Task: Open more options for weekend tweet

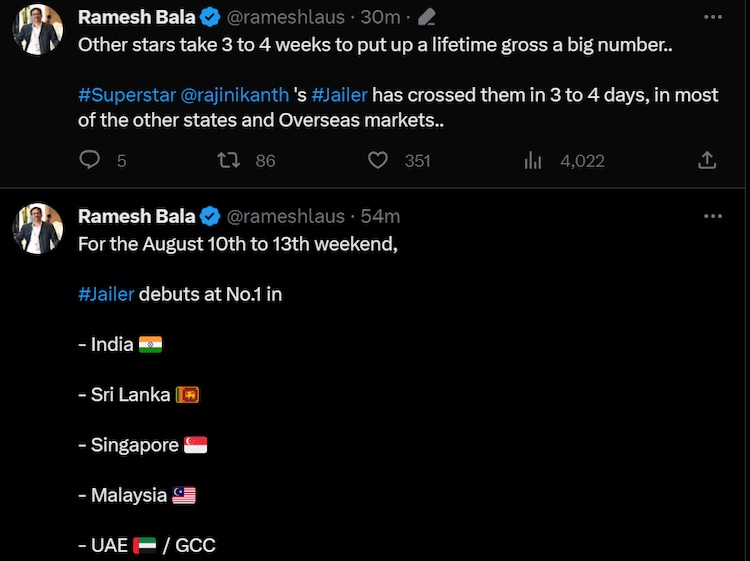Action: coord(712,216)
